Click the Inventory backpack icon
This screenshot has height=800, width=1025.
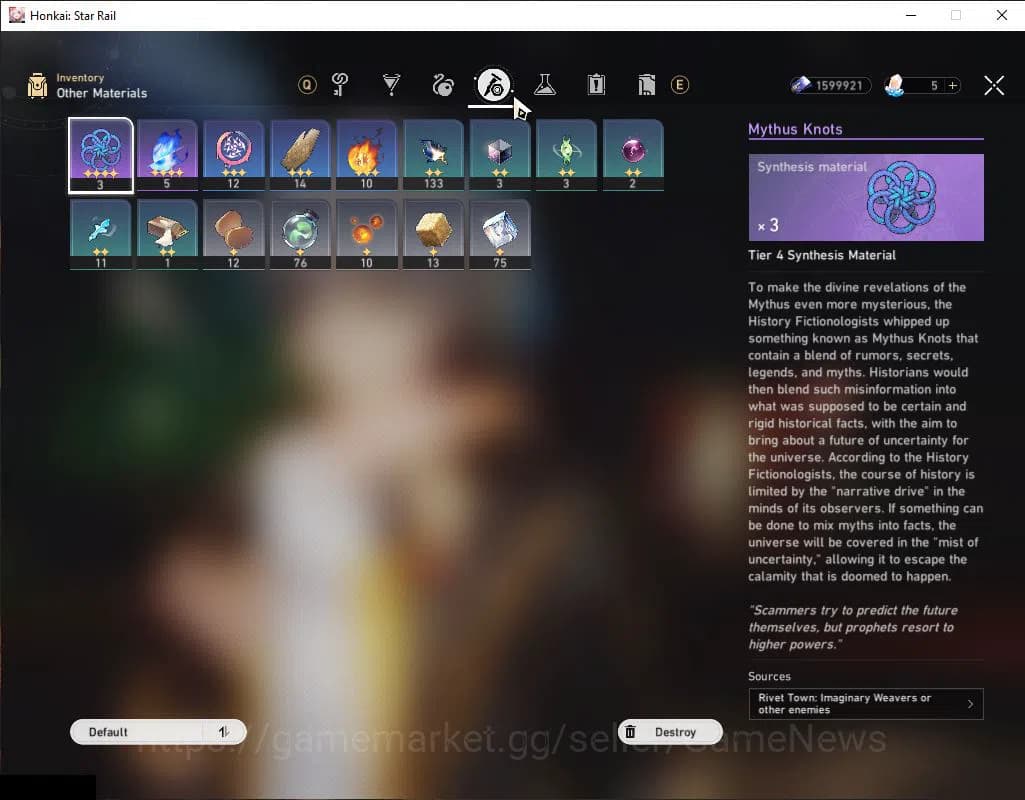coord(37,86)
